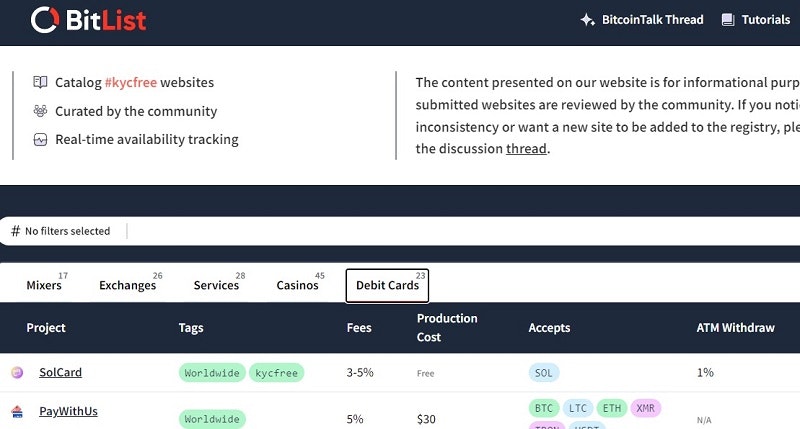
Task: Click the Worldwide tag in SolCard row
Action: coord(212,373)
